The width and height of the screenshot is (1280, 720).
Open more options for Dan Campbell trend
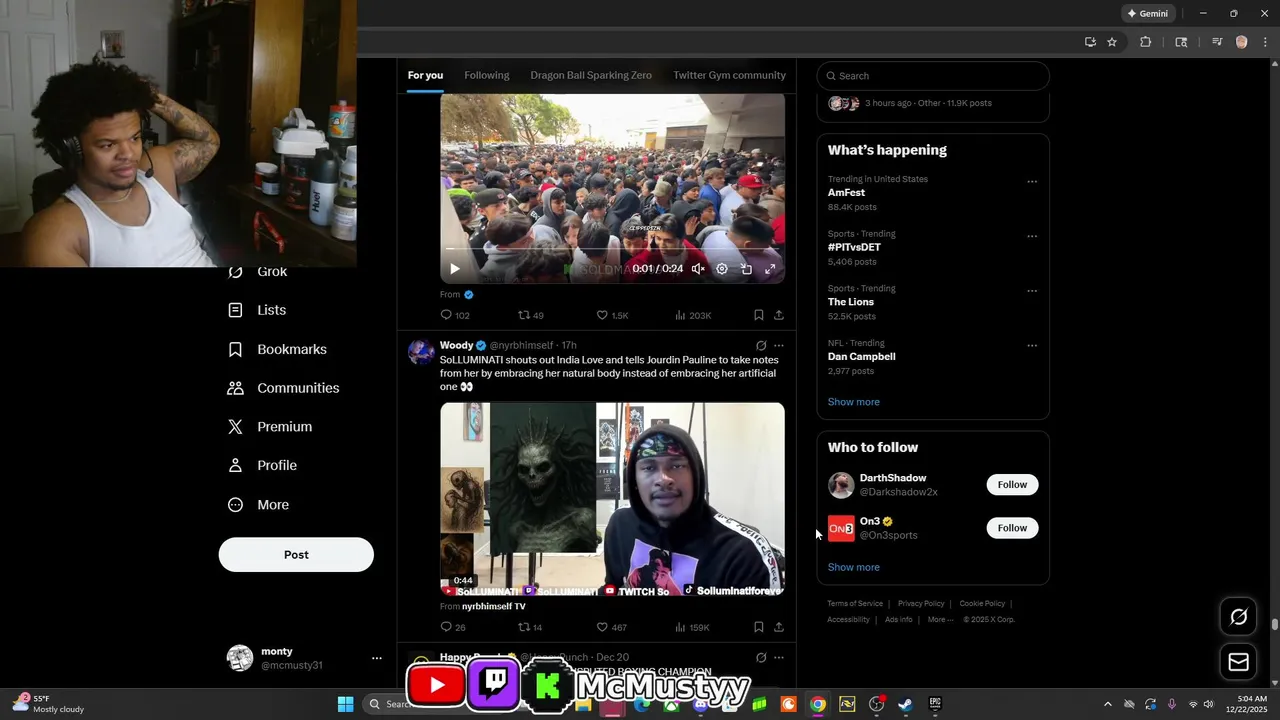1032,346
